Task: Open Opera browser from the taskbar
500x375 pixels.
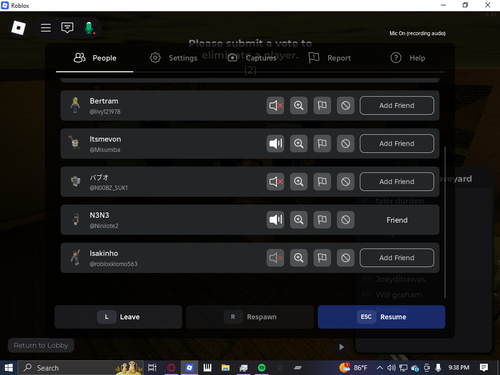Action: click(171, 368)
